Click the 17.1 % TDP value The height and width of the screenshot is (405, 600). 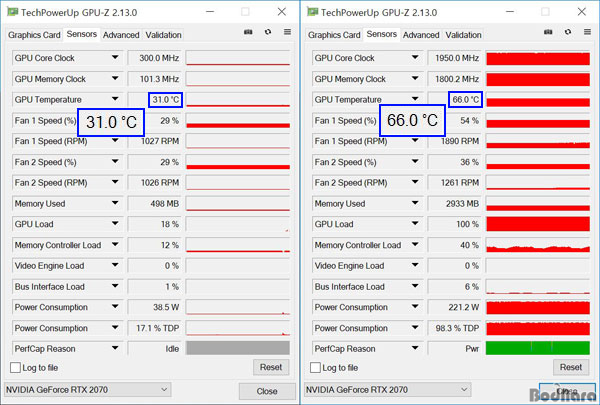point(158,328)
